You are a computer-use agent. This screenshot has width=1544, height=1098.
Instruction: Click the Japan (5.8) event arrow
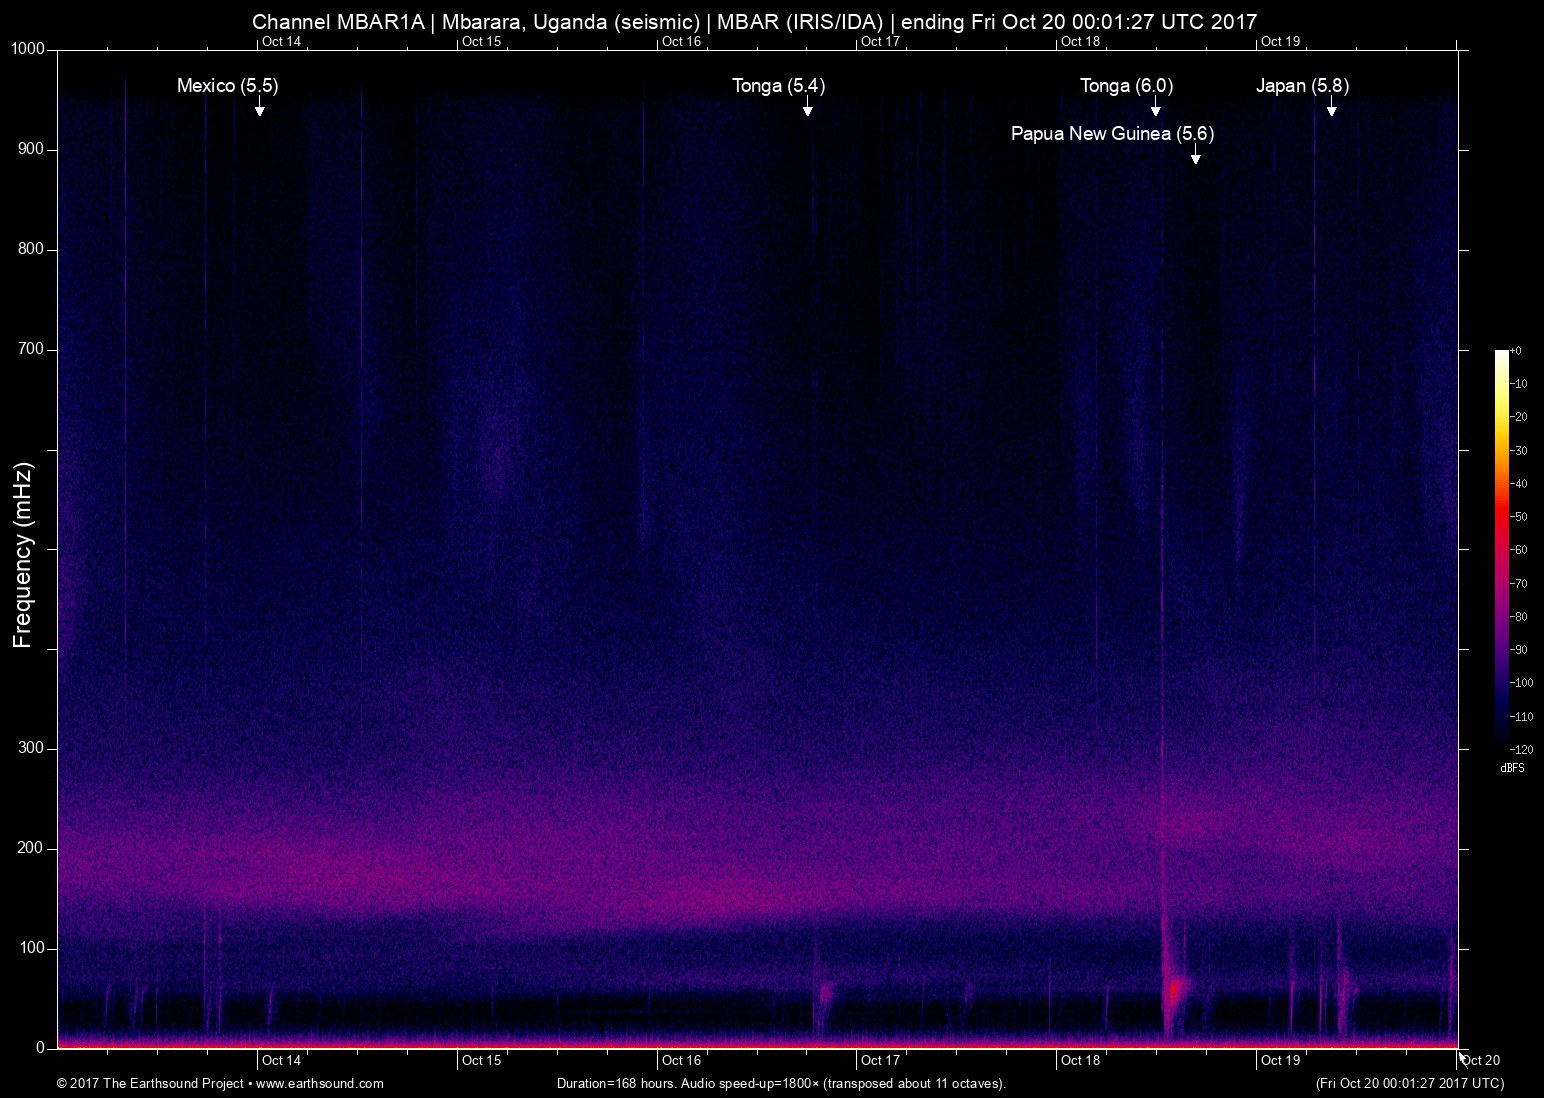(x=1331, y=110)
